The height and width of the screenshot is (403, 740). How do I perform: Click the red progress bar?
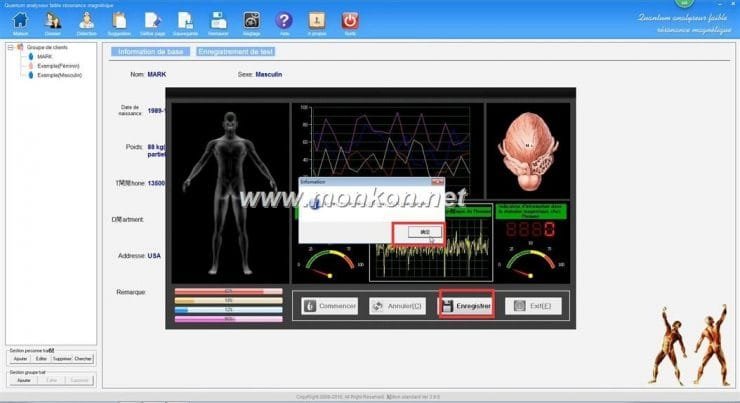[228, 292]
